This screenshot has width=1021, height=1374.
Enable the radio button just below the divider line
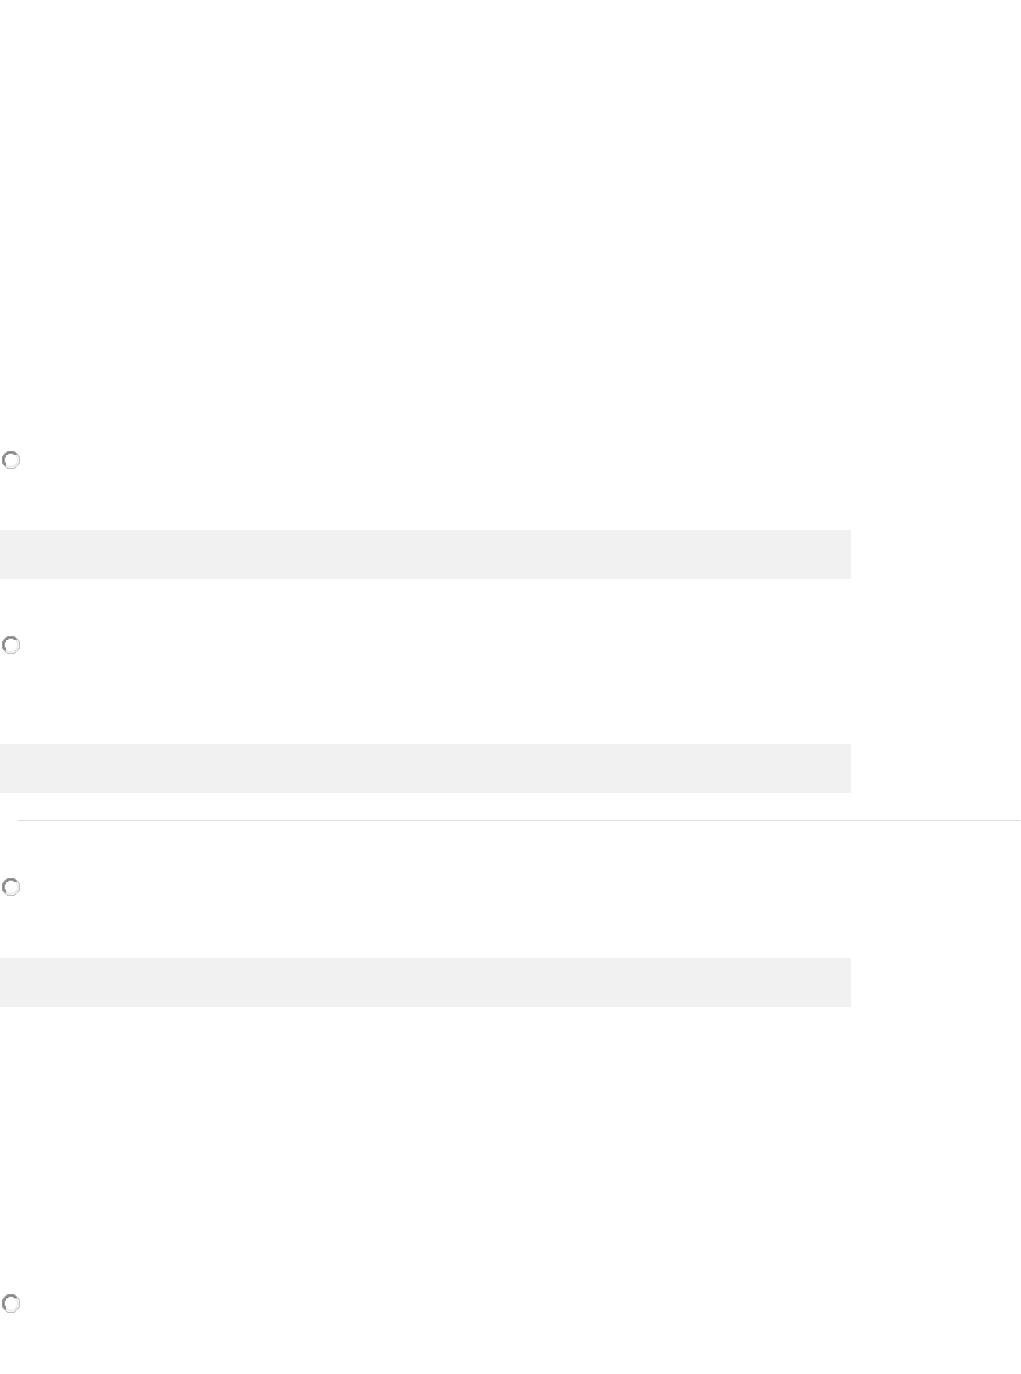point(11,887)
